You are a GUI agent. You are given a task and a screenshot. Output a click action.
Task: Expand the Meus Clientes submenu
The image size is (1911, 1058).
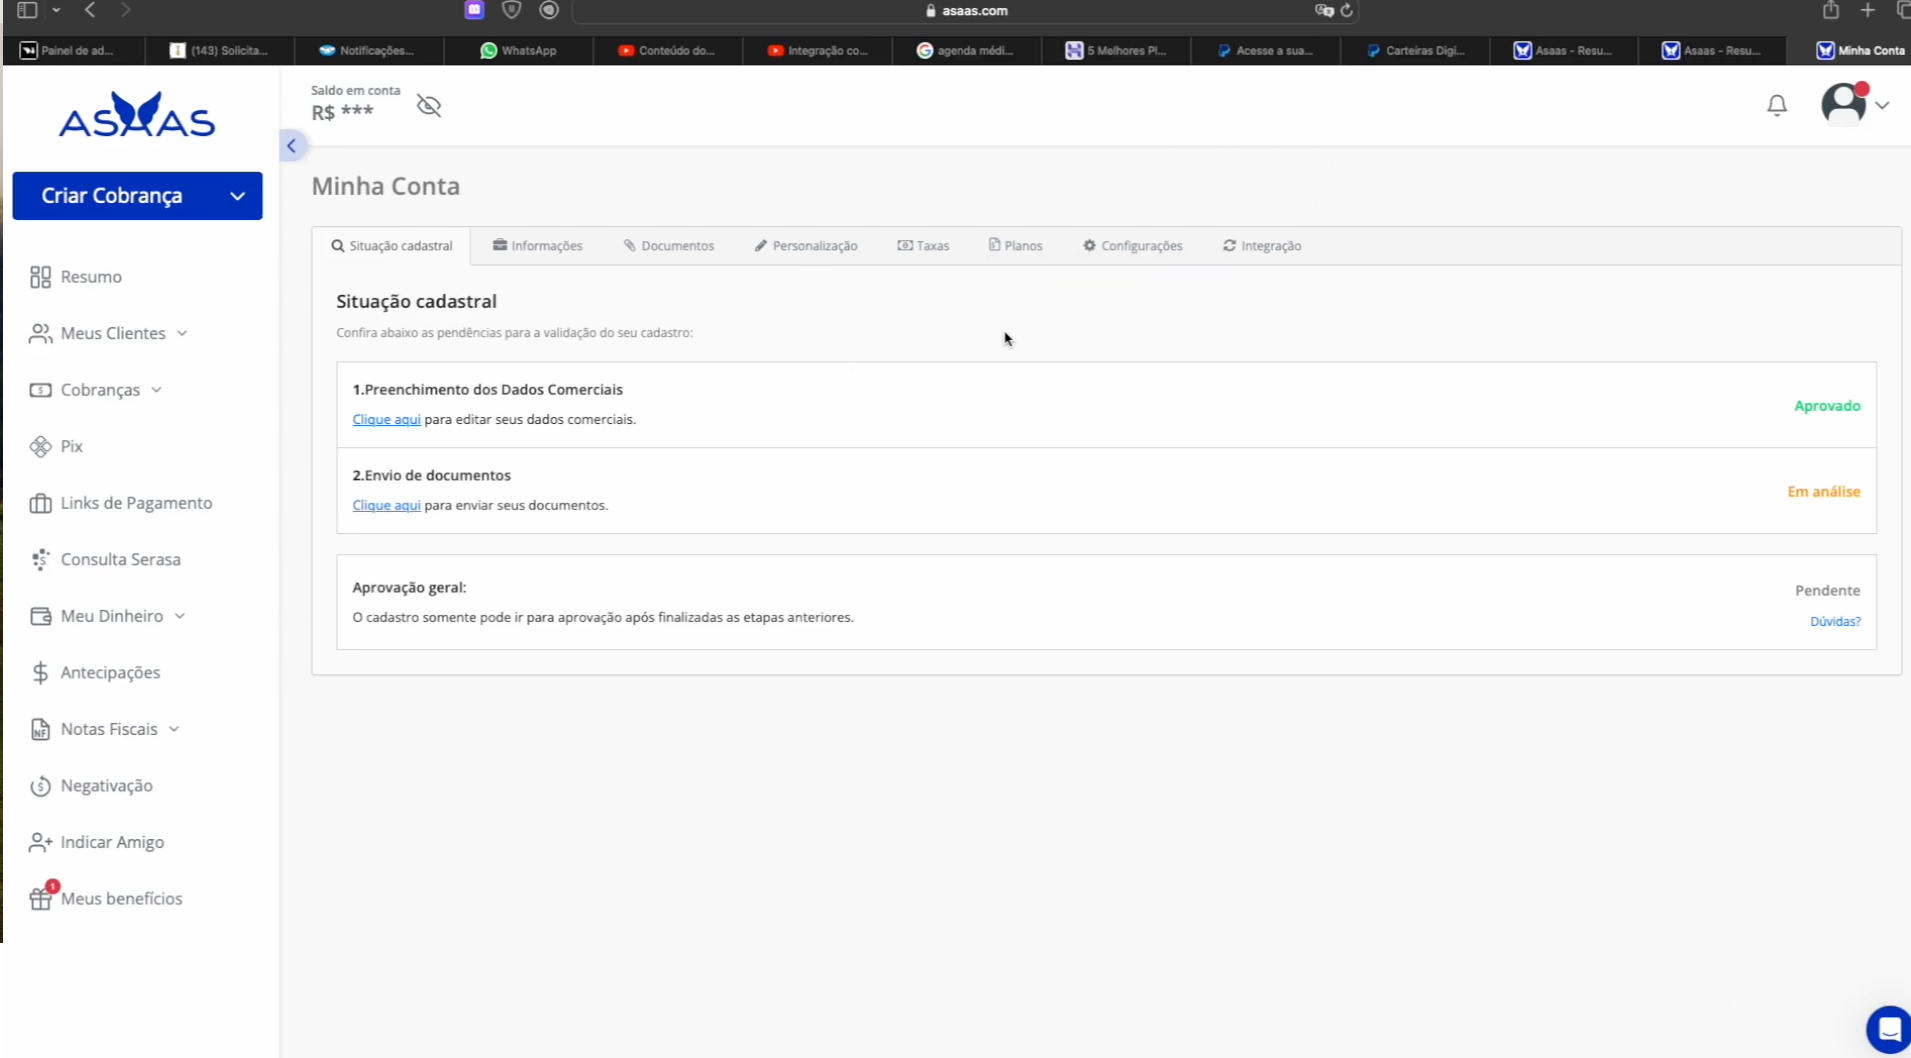click(113, 333)
